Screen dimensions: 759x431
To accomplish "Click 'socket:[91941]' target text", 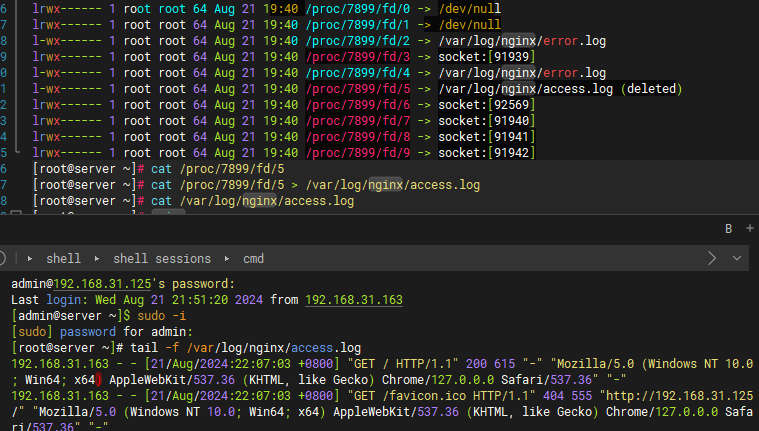I will pyautogui.click(x=486, y=137).
